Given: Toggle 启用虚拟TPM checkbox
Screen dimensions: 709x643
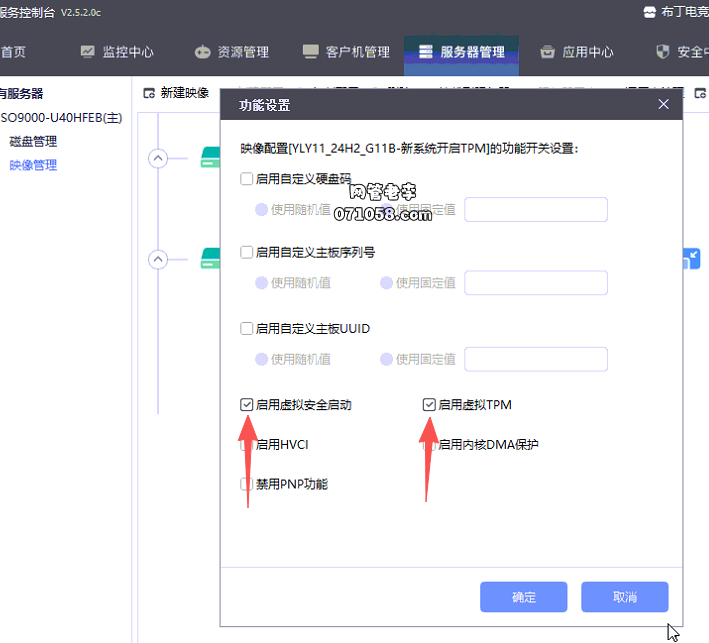Looking at the screenshot, I should (429, 404).
